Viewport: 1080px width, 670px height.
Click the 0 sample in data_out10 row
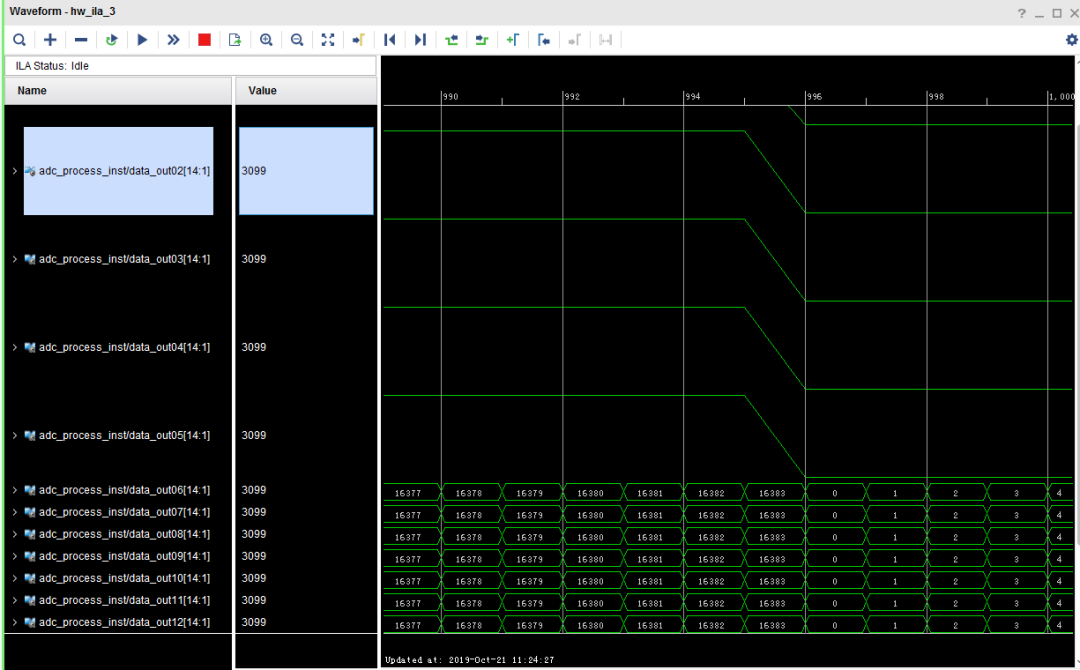point(835,581)
